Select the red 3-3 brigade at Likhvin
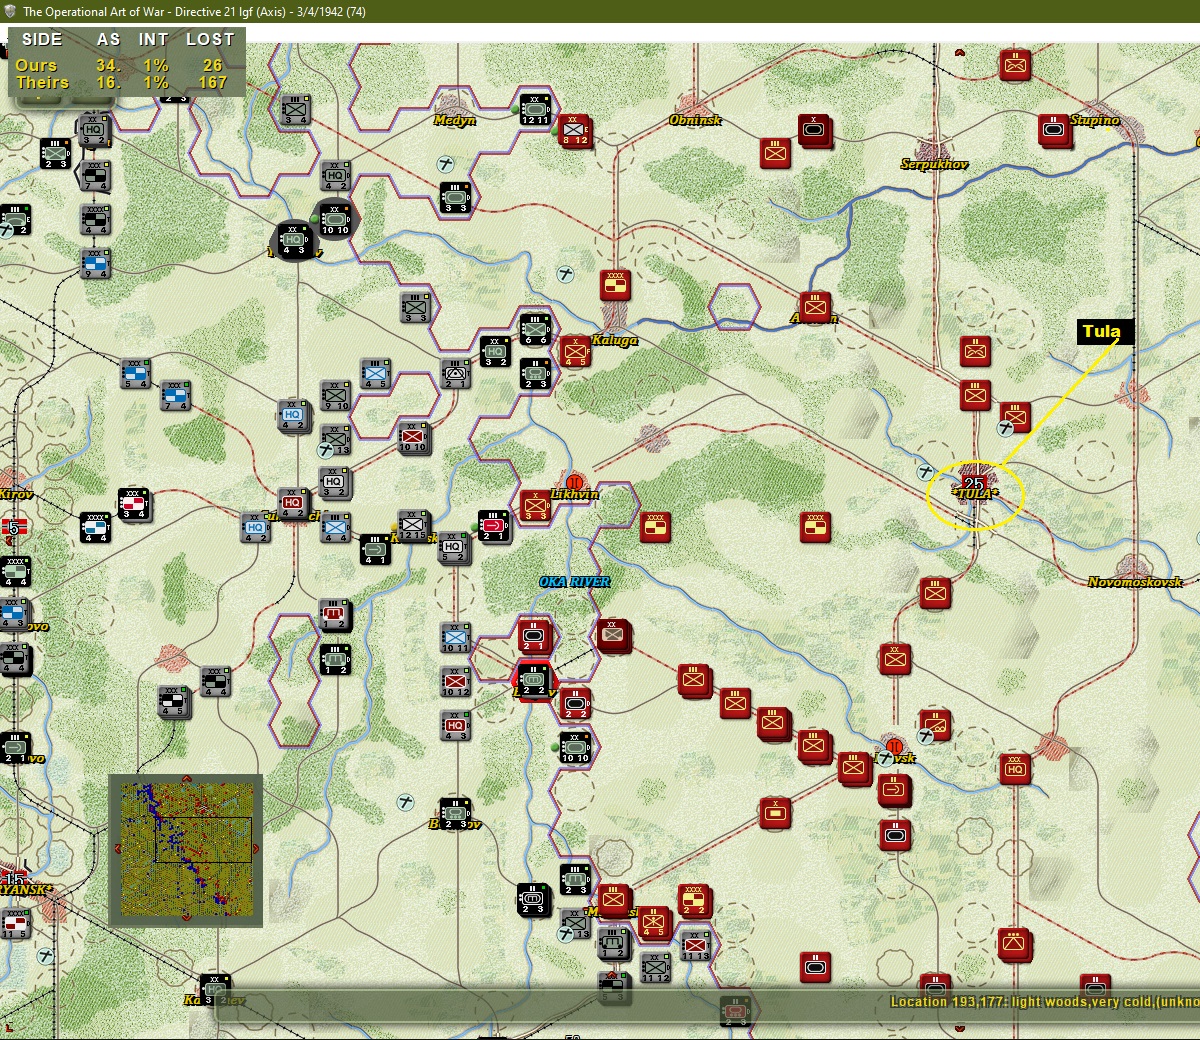The image size is (1200, 1040). [x=535, y=505]
